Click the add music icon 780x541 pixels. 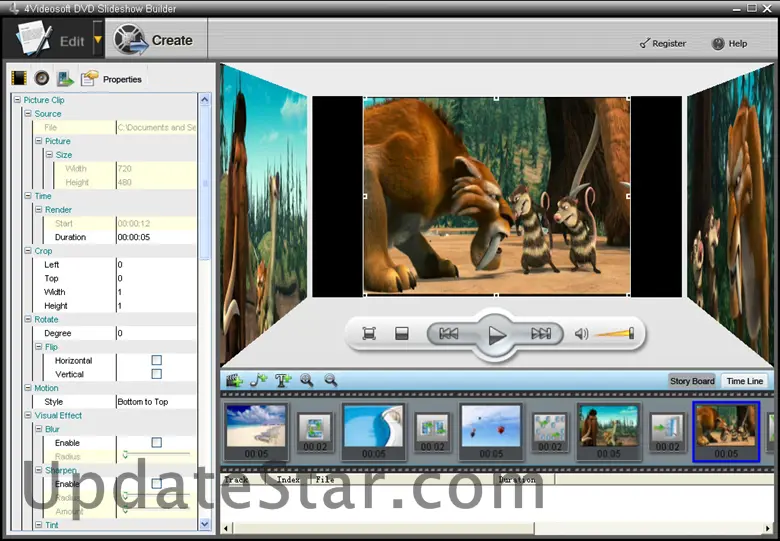click(x=259, y=381)
